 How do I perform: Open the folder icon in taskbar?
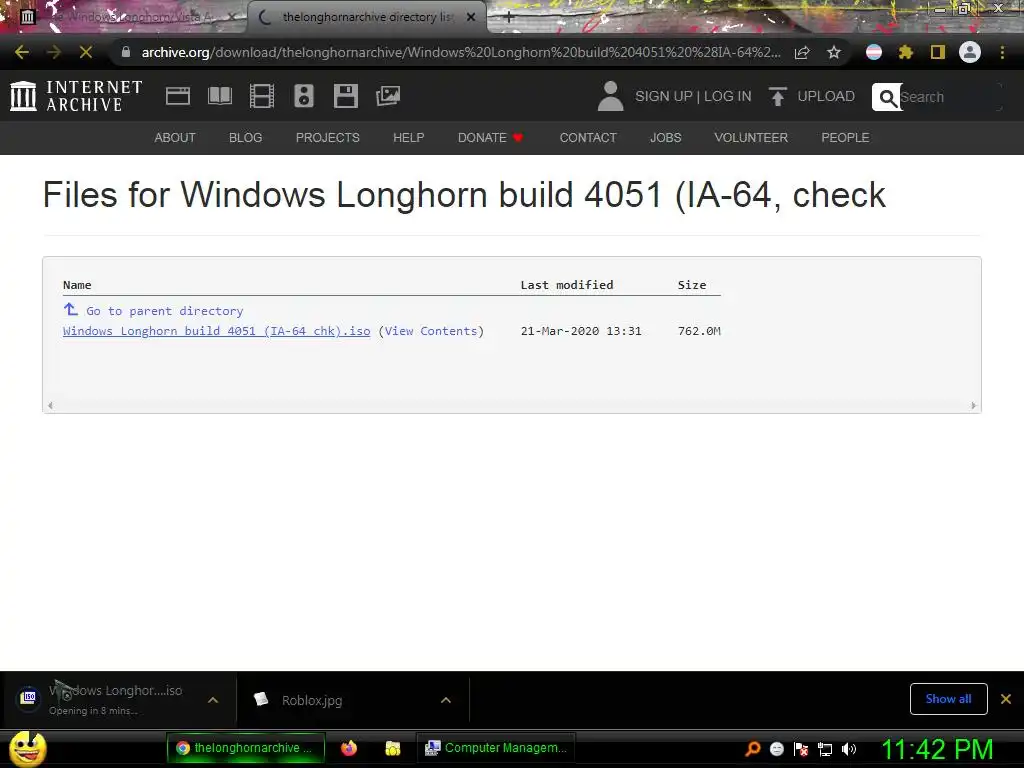point(392,748)
